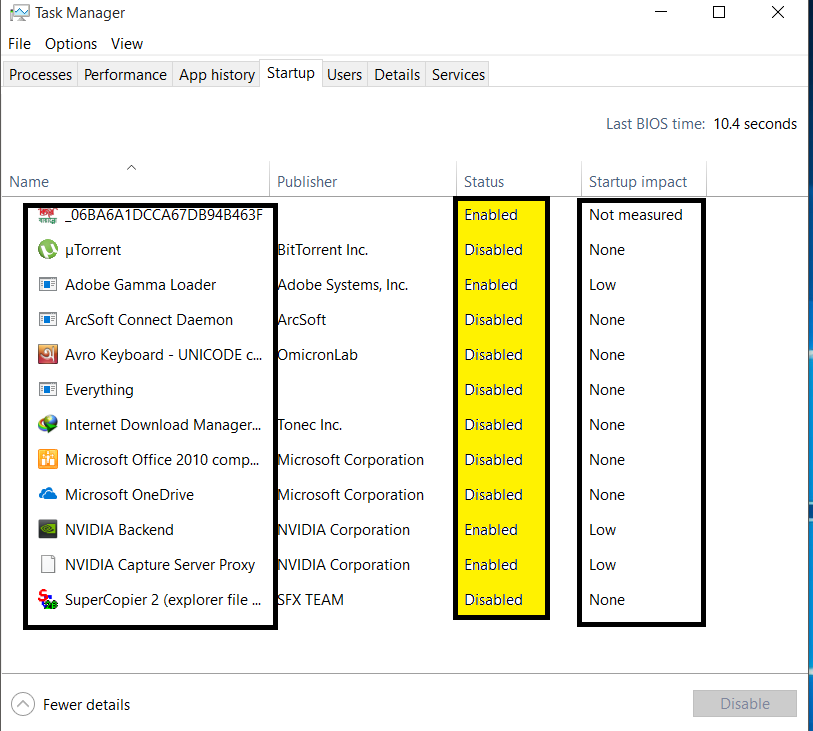This screenshot has width=813, height=731.
Task: Select the Adobe Gamma Loader name
Action: pyautogui.click(x=141, y=285)
